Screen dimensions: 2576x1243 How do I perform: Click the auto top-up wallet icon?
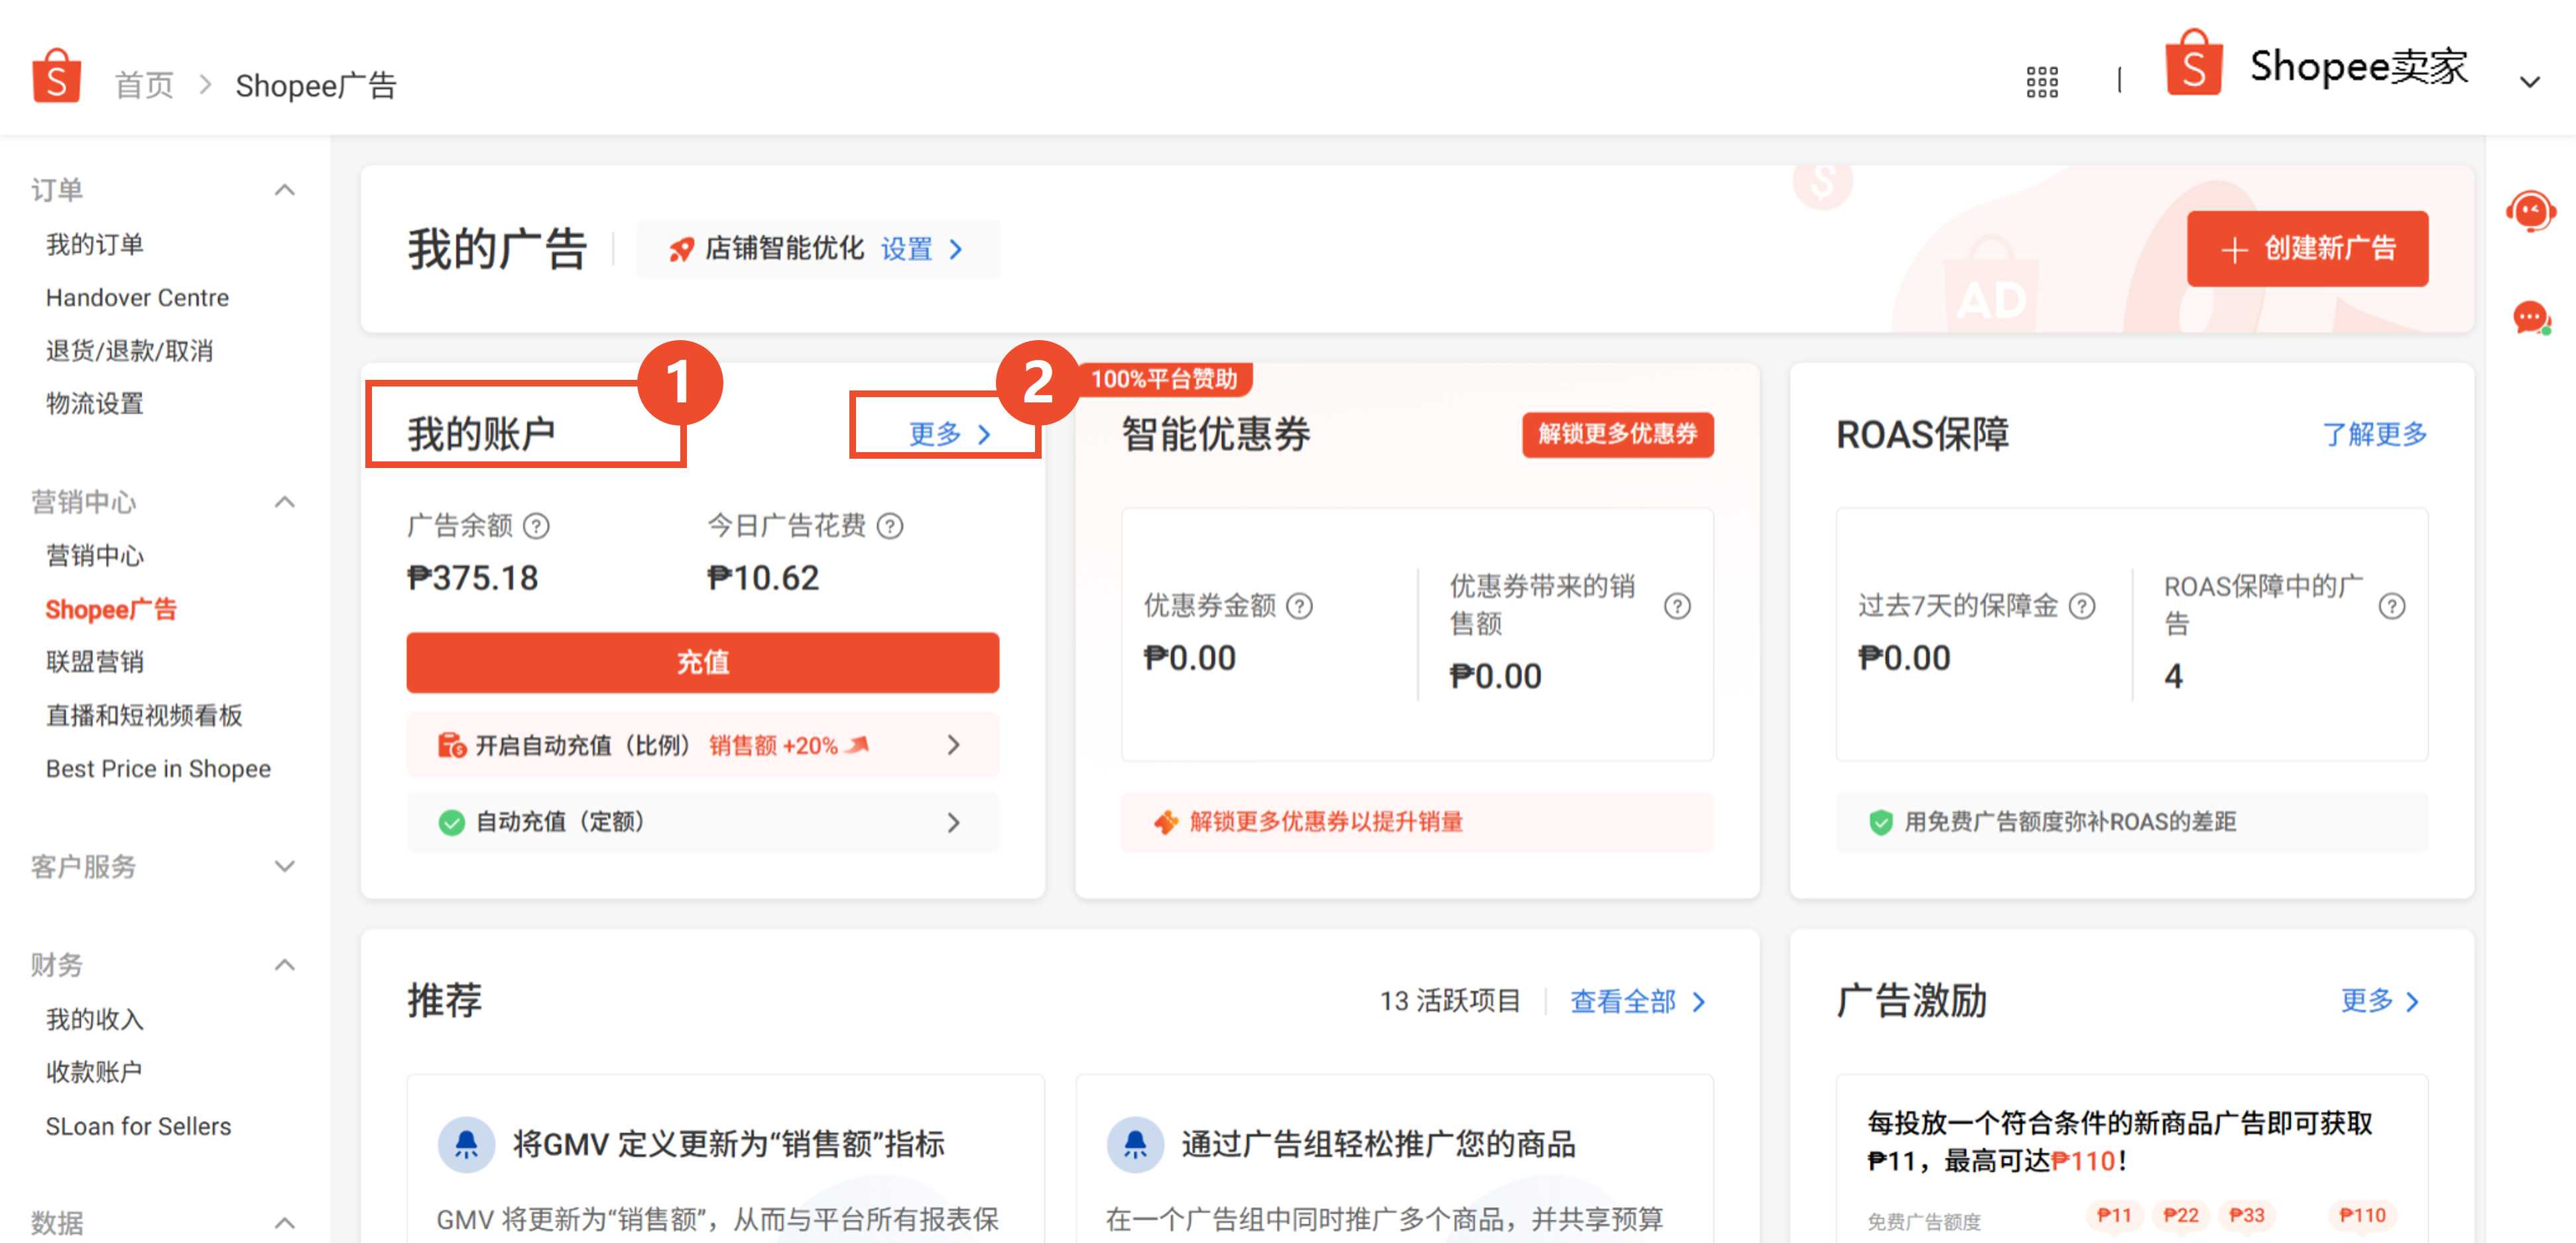pos(451,745)
